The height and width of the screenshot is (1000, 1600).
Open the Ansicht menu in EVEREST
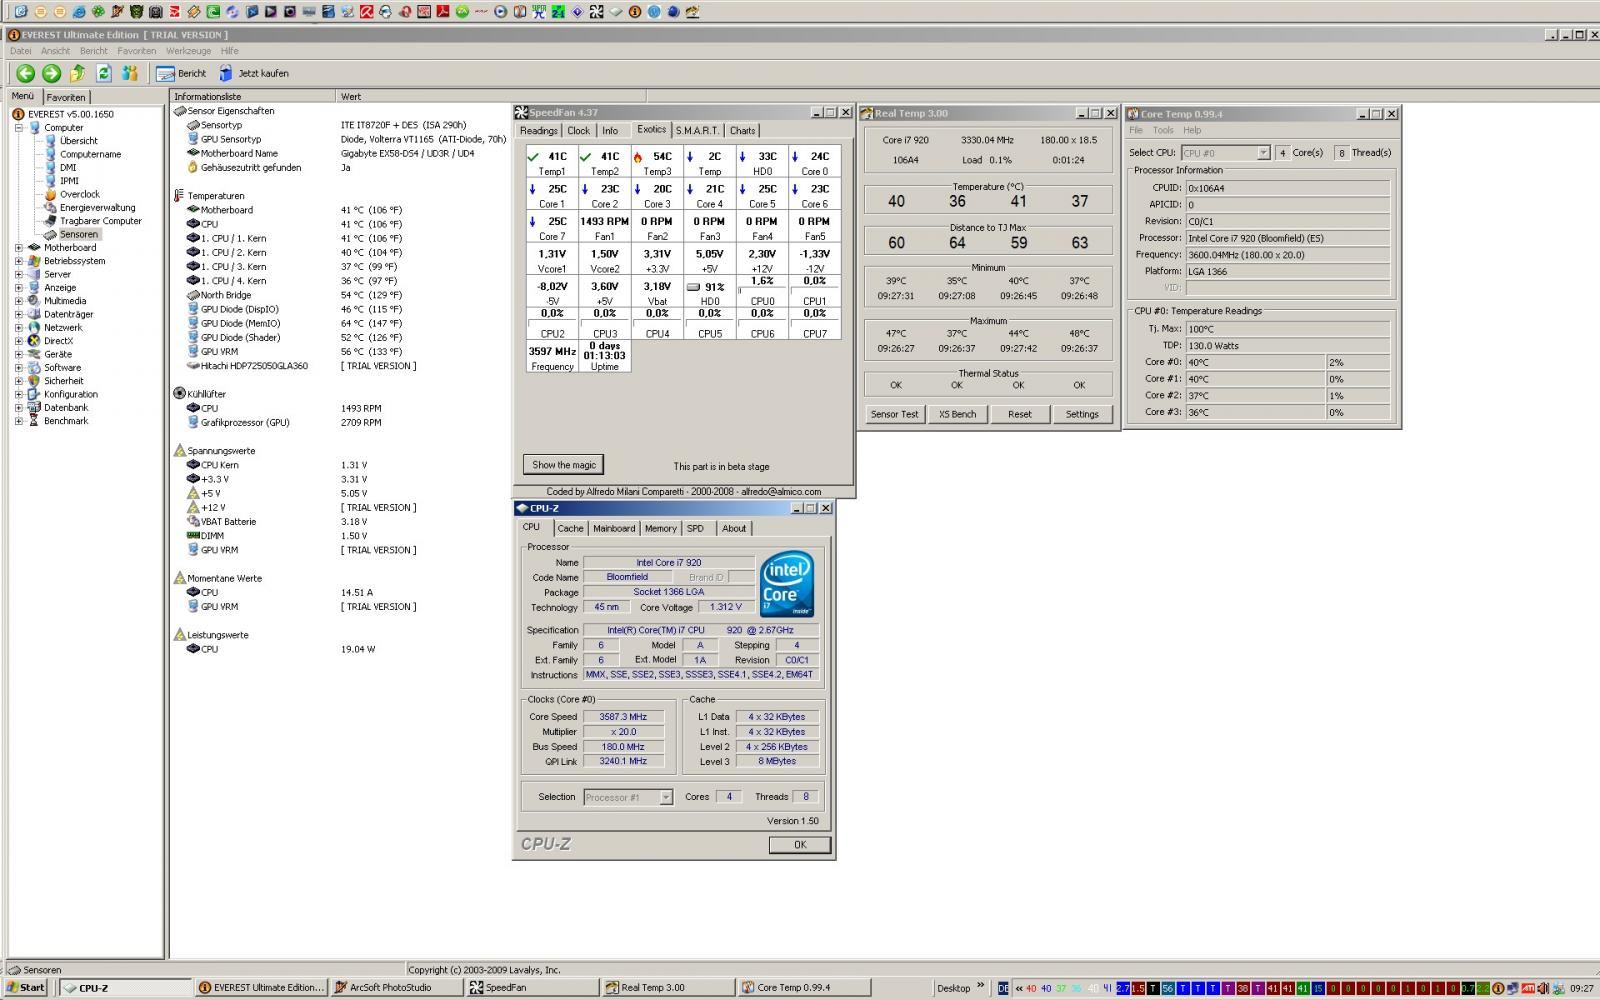pos(55,51)
